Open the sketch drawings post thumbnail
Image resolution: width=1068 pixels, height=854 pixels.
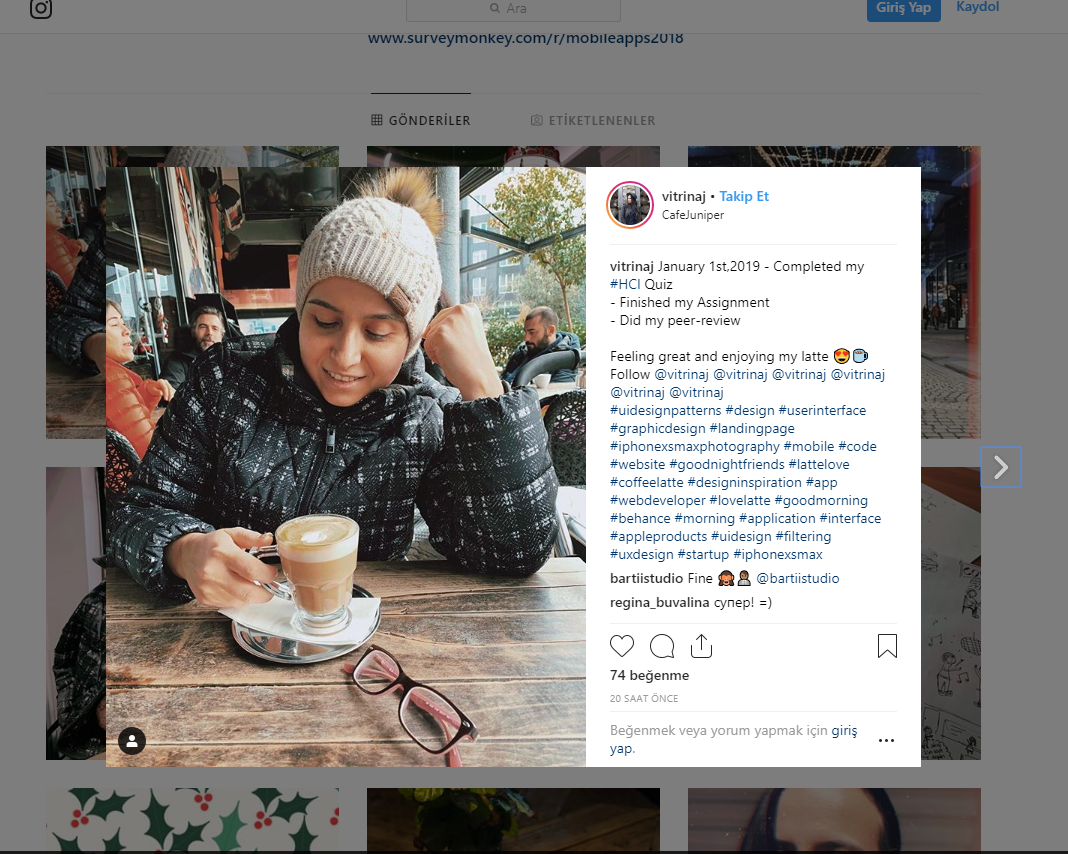click(951, 614)
